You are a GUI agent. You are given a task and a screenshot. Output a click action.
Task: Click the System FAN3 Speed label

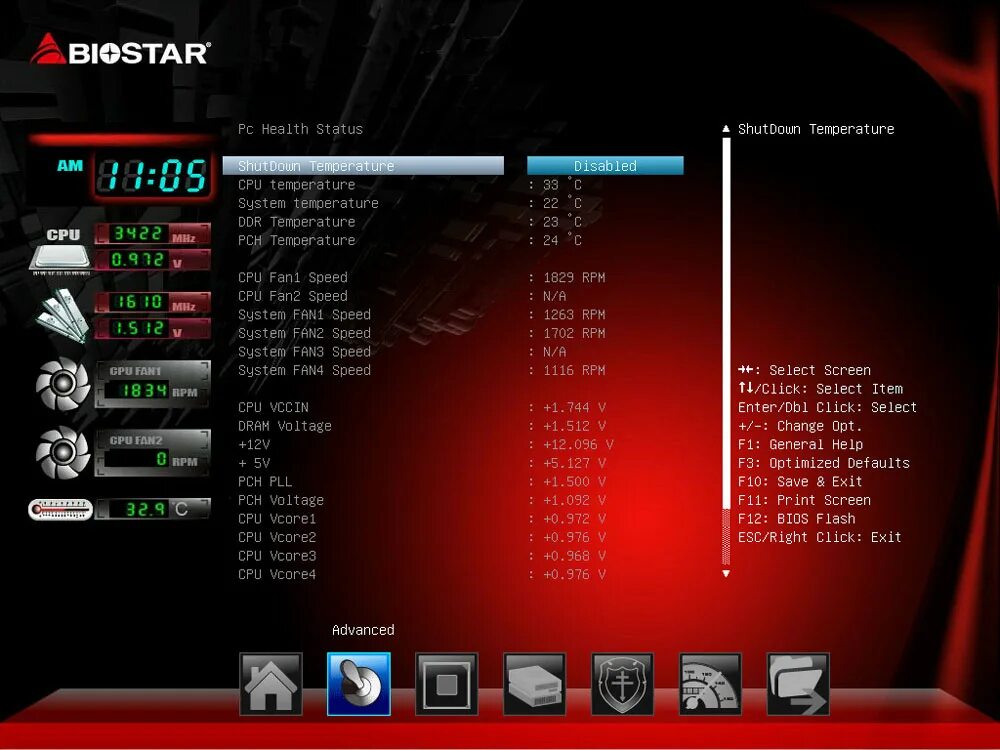pos(304,351)
